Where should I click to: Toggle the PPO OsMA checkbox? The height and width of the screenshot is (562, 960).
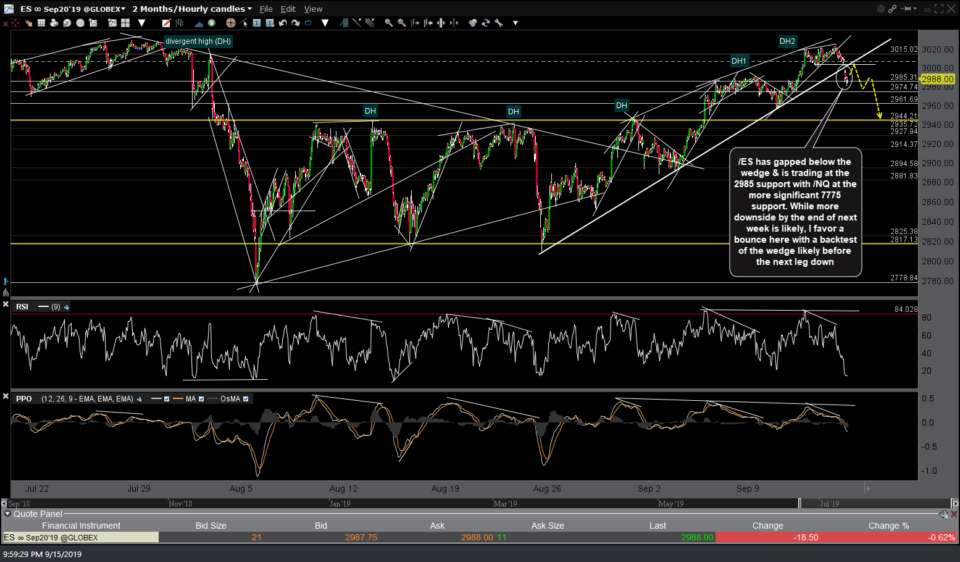[246, 399]
